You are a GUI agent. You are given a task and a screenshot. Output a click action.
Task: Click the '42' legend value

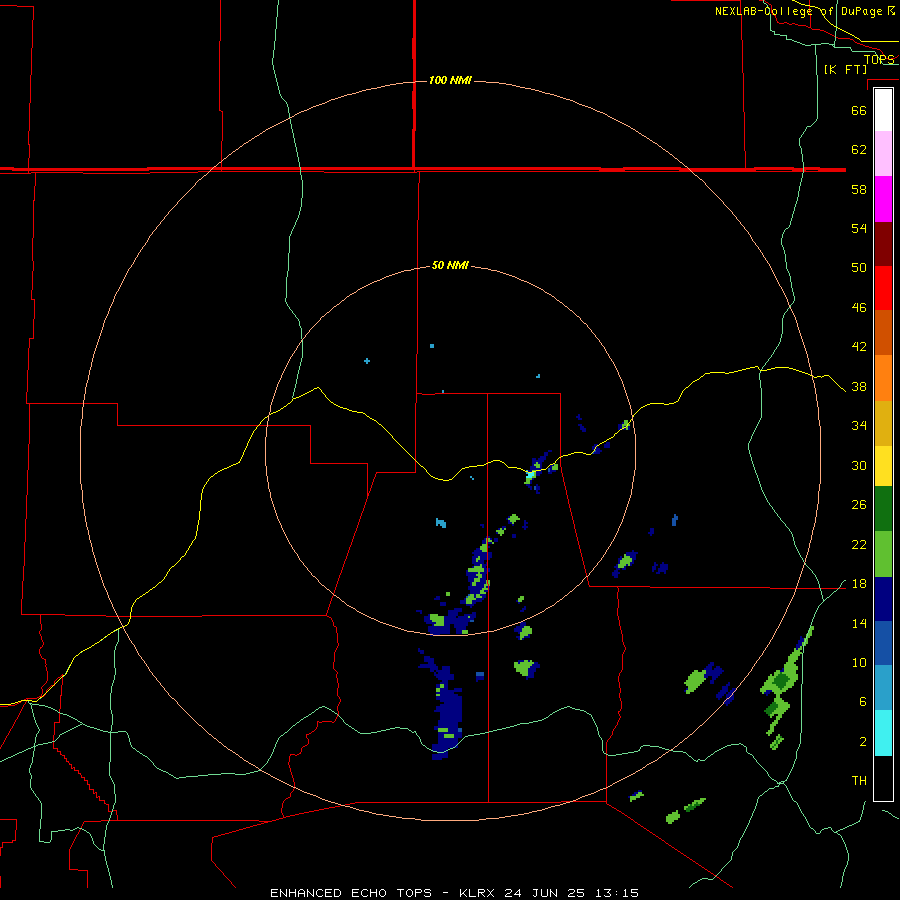859,347
